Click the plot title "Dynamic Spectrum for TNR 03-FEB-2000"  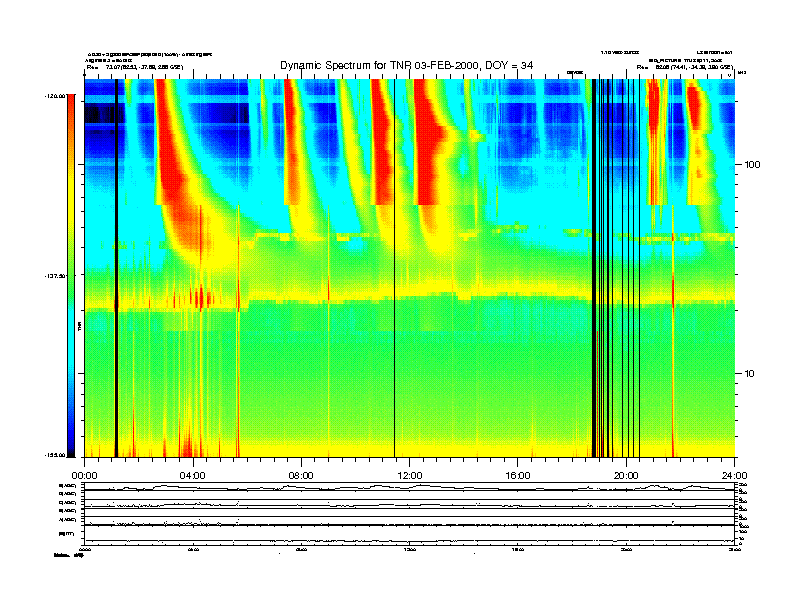click(379, 65)
